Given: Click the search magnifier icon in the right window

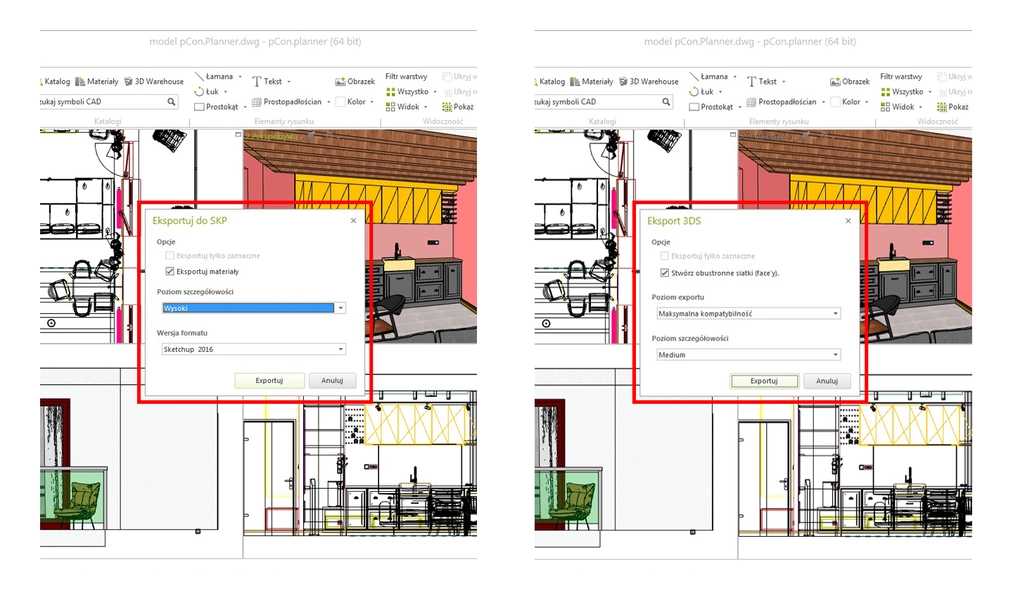Looking at the screenshot, I should tap(666, 102).
